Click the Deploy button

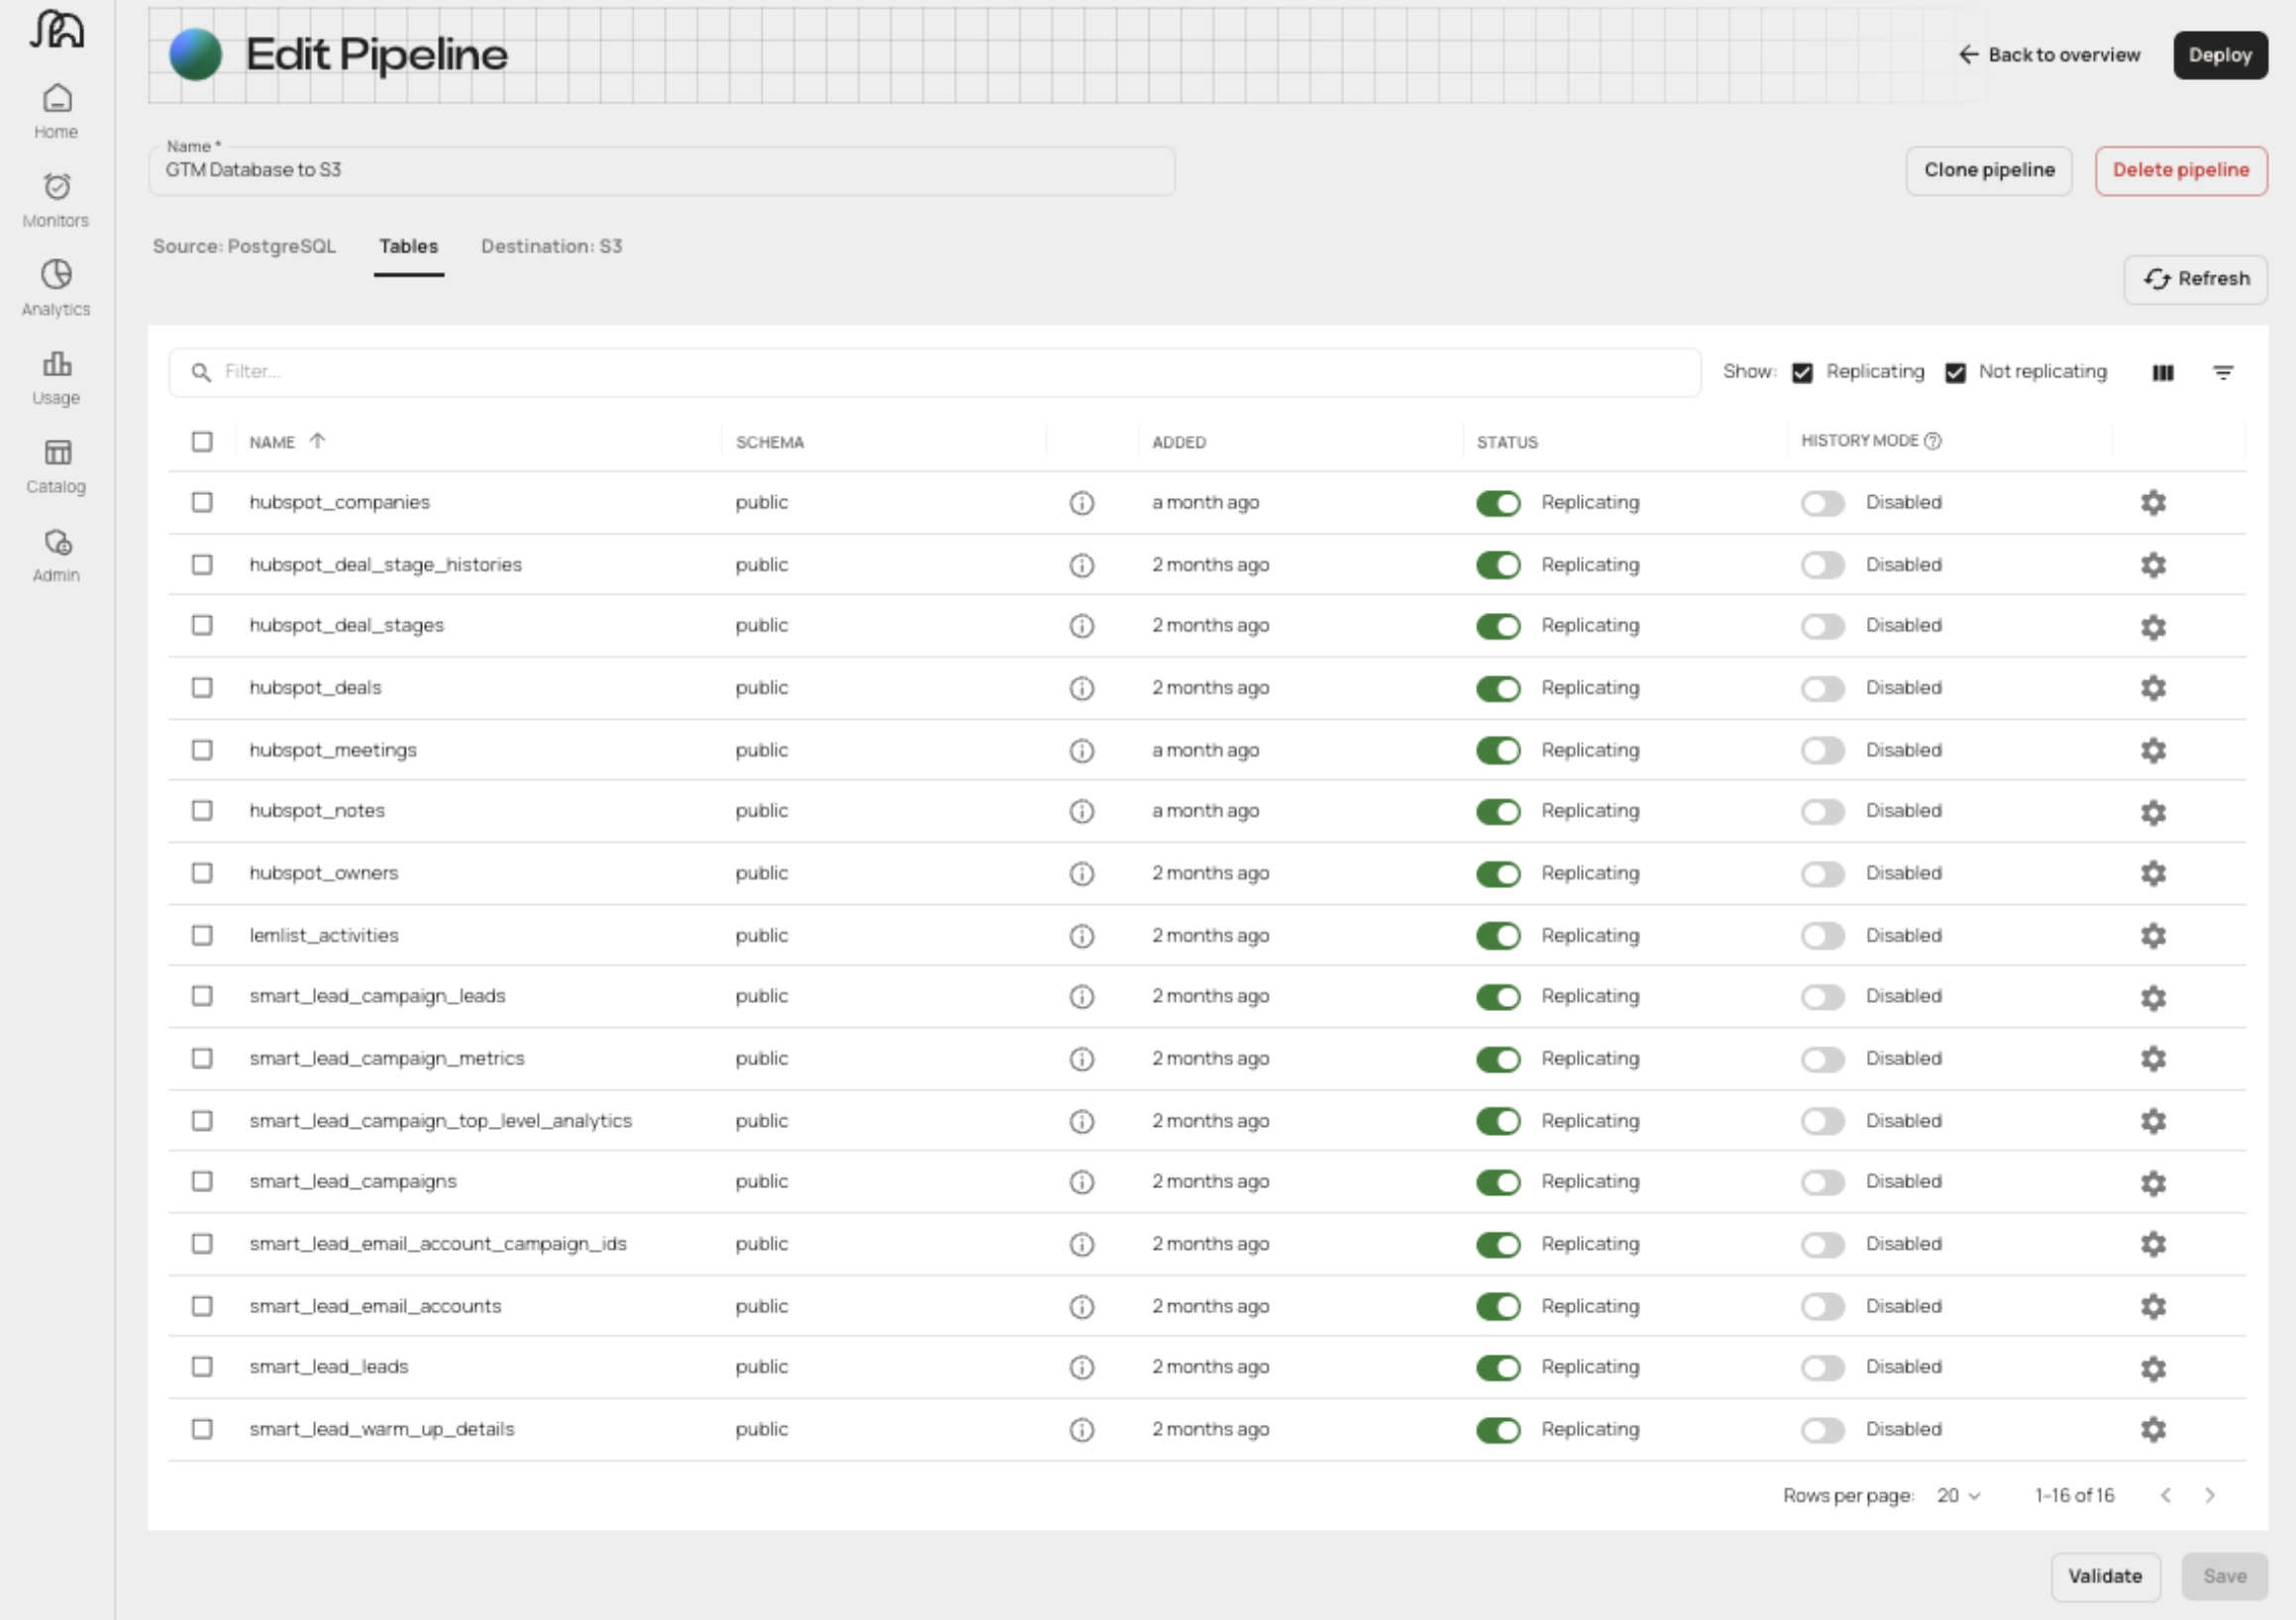(2219, 55)
